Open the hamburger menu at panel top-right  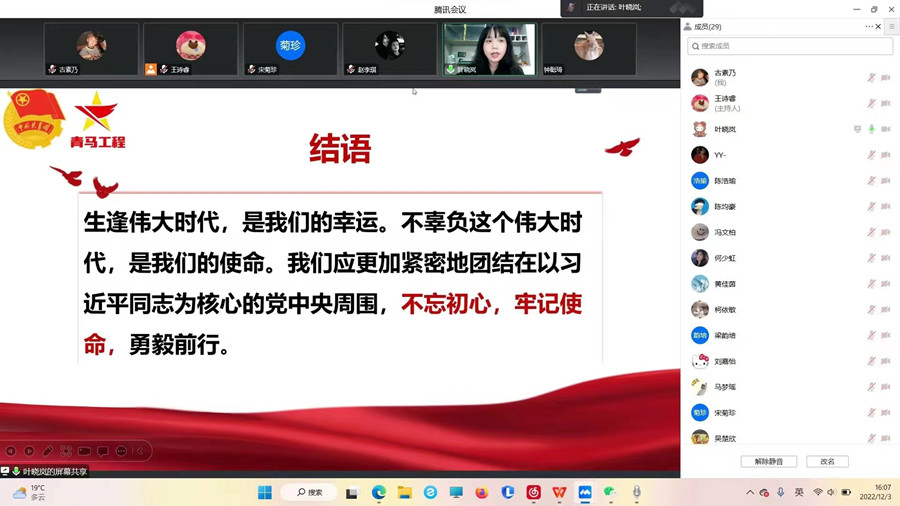pyautogui.click(x=891, y=27)
